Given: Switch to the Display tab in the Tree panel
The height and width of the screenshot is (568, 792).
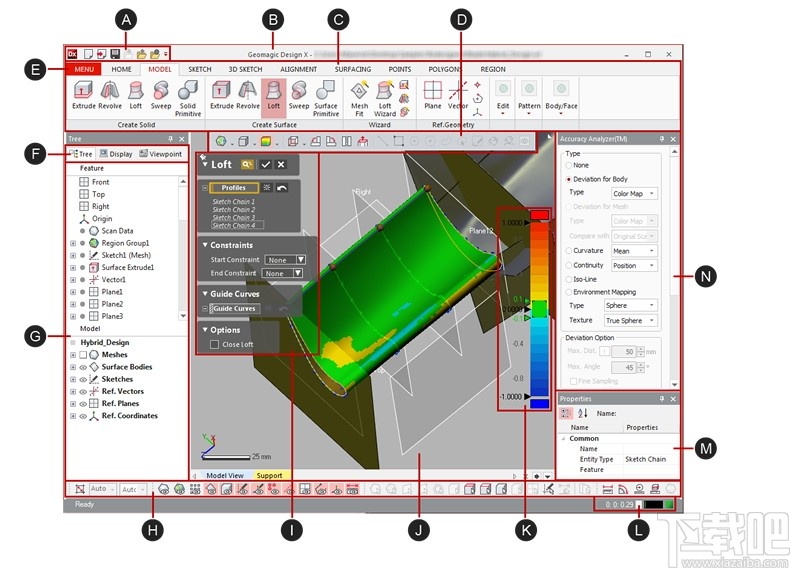Looking at the screenshot, I should pos(116,154).
